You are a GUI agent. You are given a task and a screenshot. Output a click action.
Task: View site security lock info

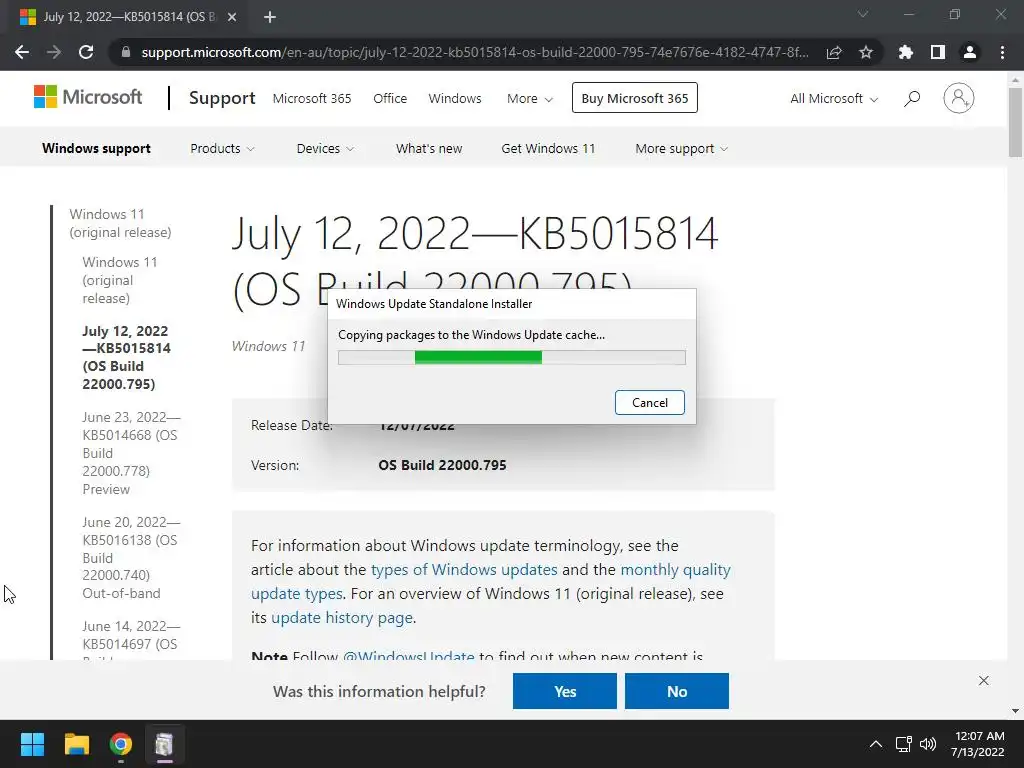click(126, 52)
